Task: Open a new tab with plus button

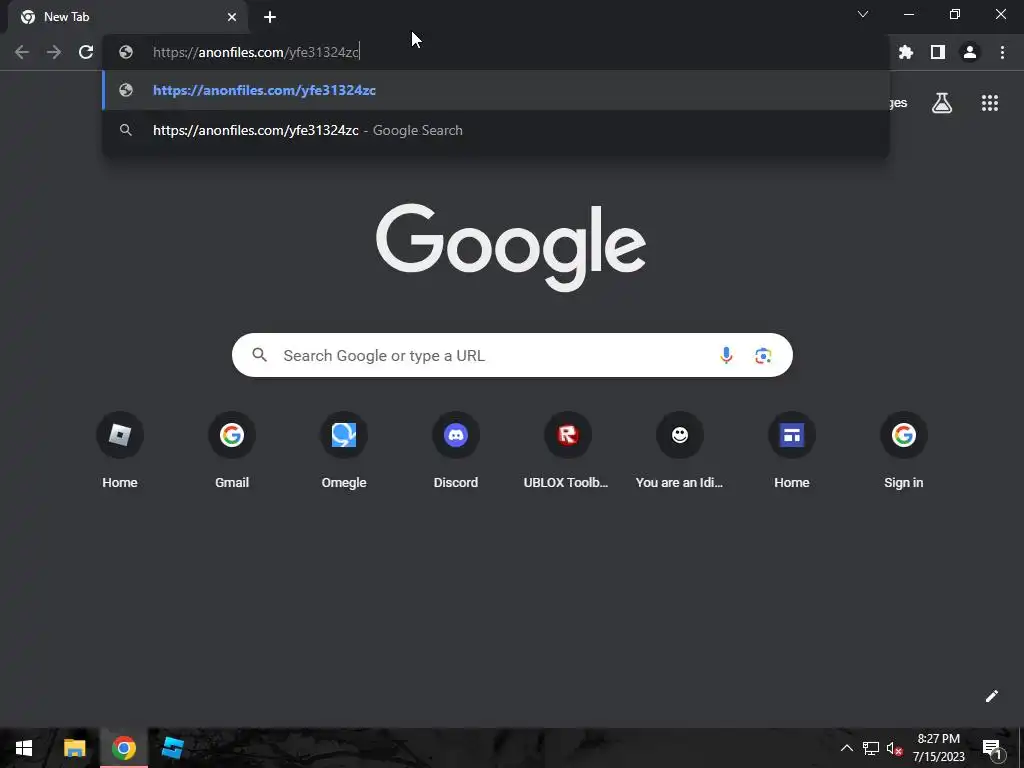Action: click(270, 17)
